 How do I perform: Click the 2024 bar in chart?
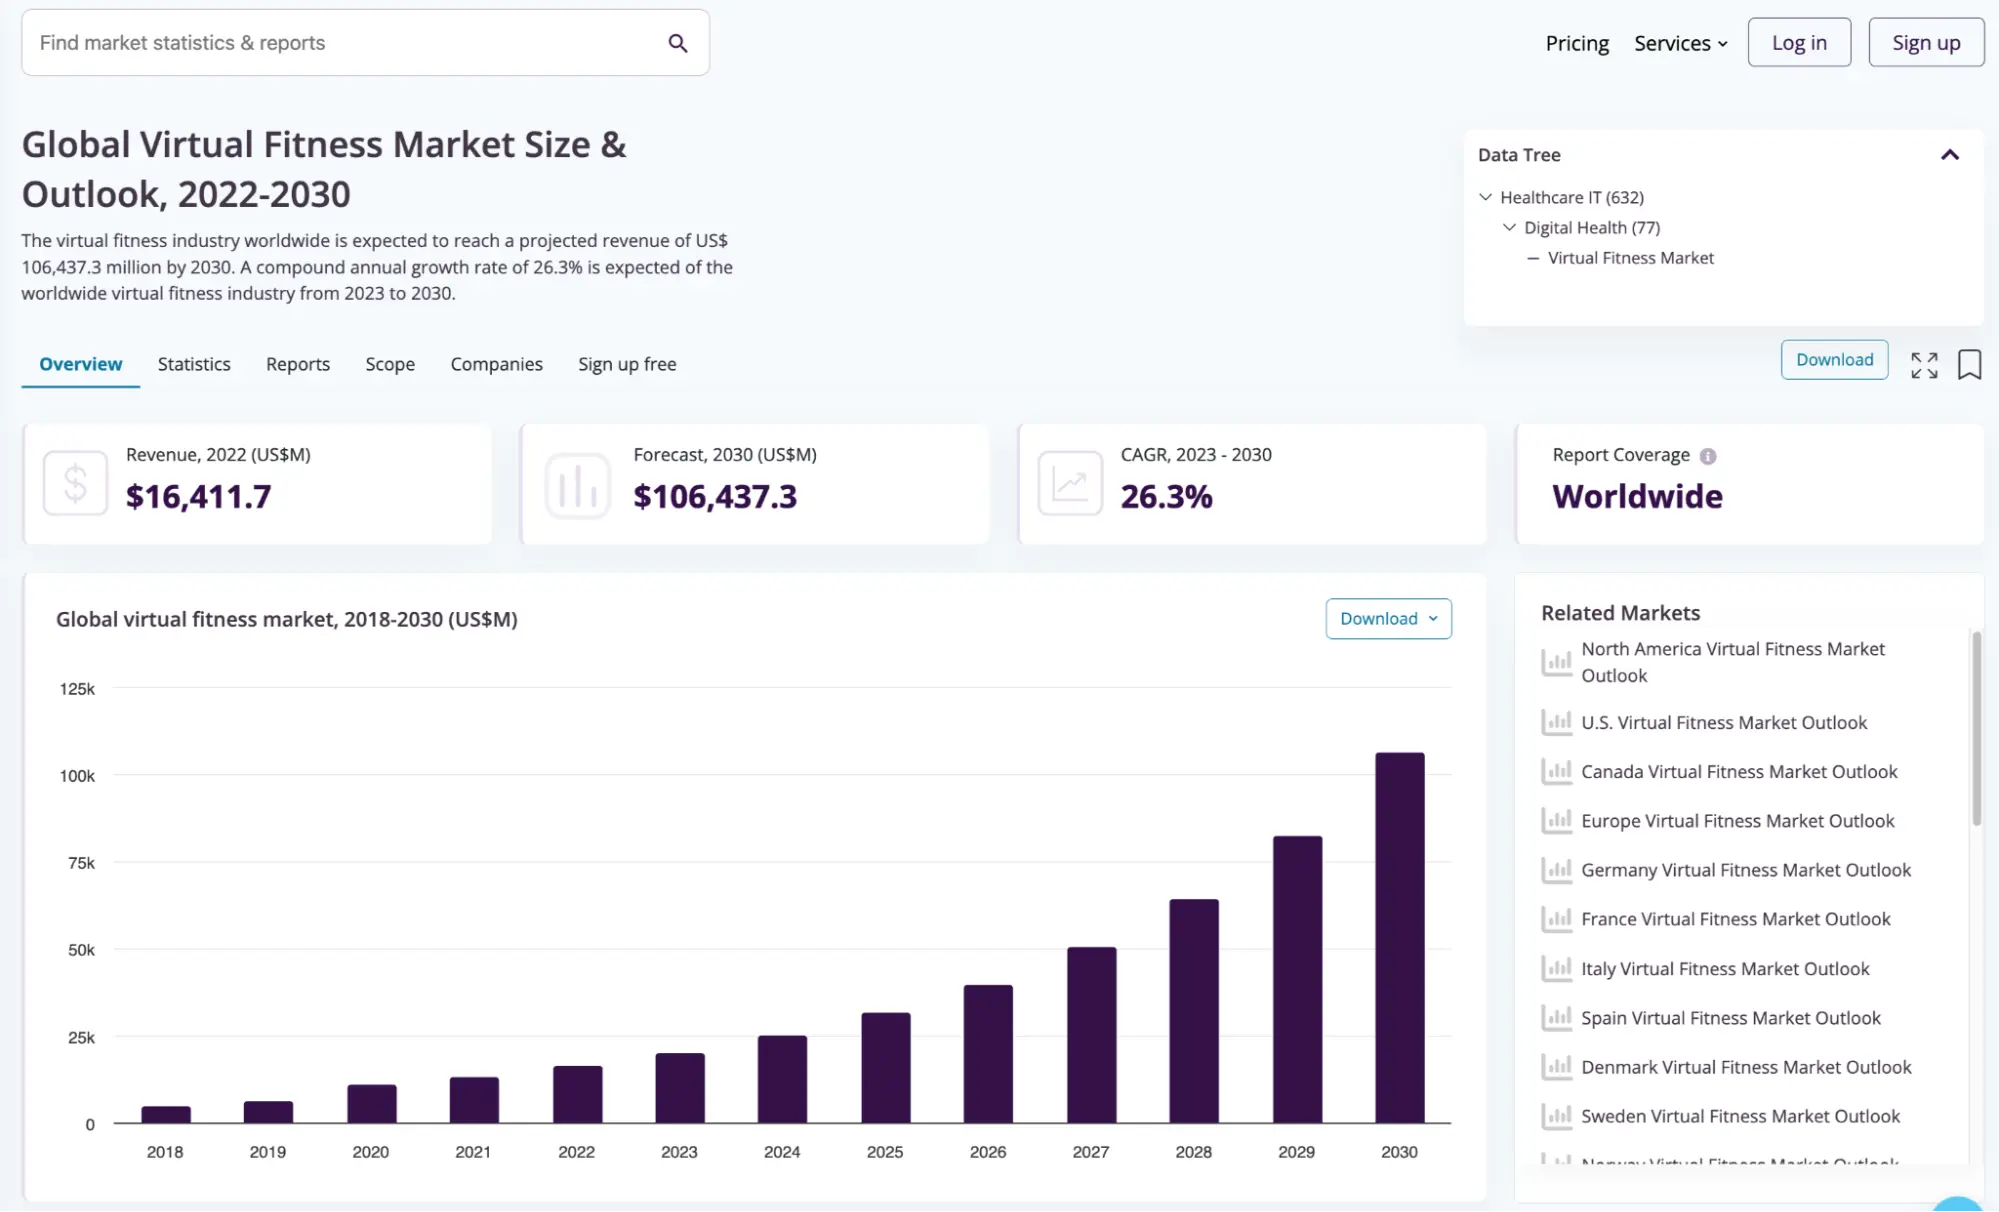coord(782,1079)
